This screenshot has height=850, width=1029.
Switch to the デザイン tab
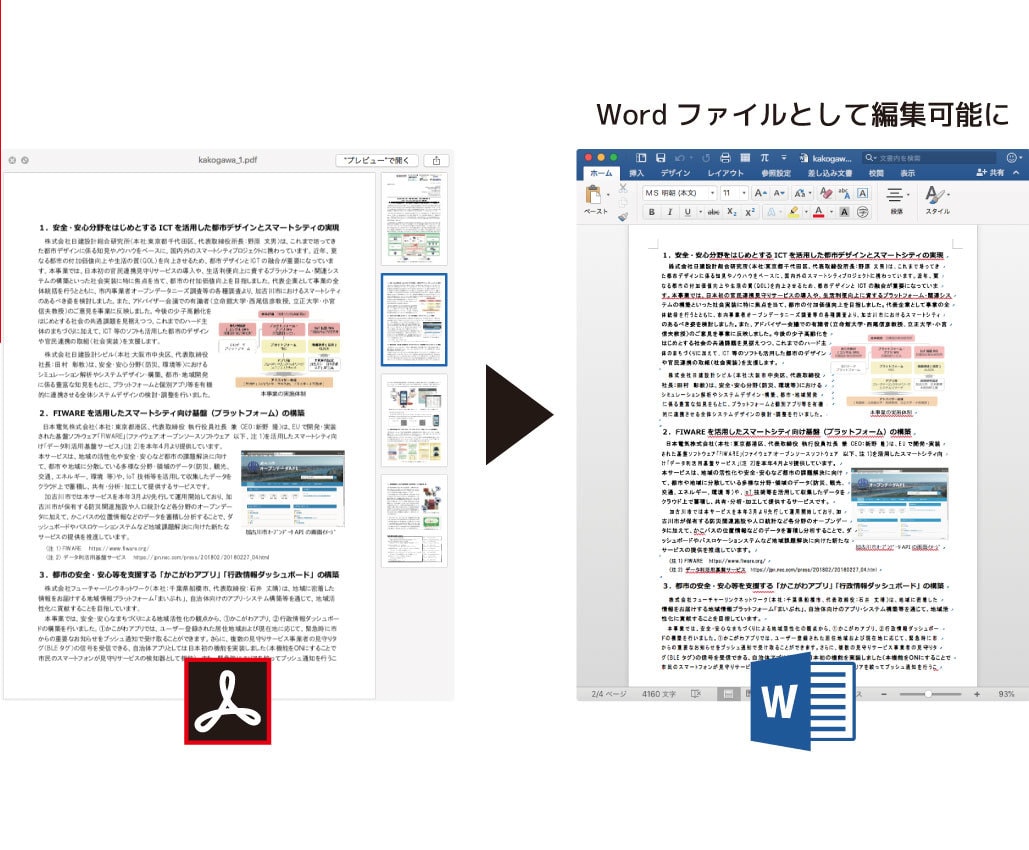[x=675, y=173]
